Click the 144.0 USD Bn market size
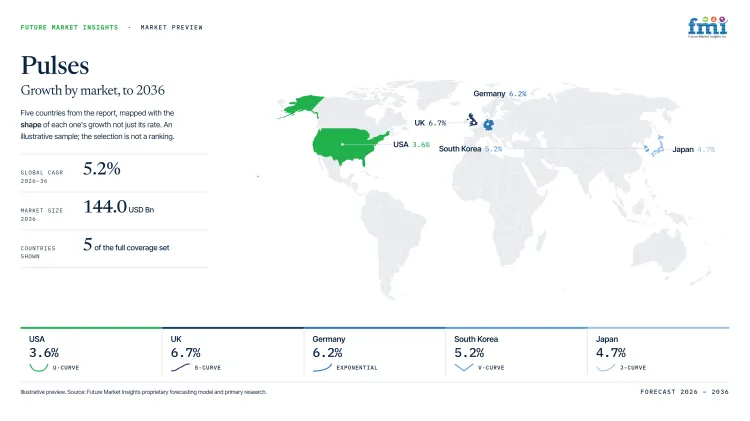750x421 pixels. coord(119,207)
